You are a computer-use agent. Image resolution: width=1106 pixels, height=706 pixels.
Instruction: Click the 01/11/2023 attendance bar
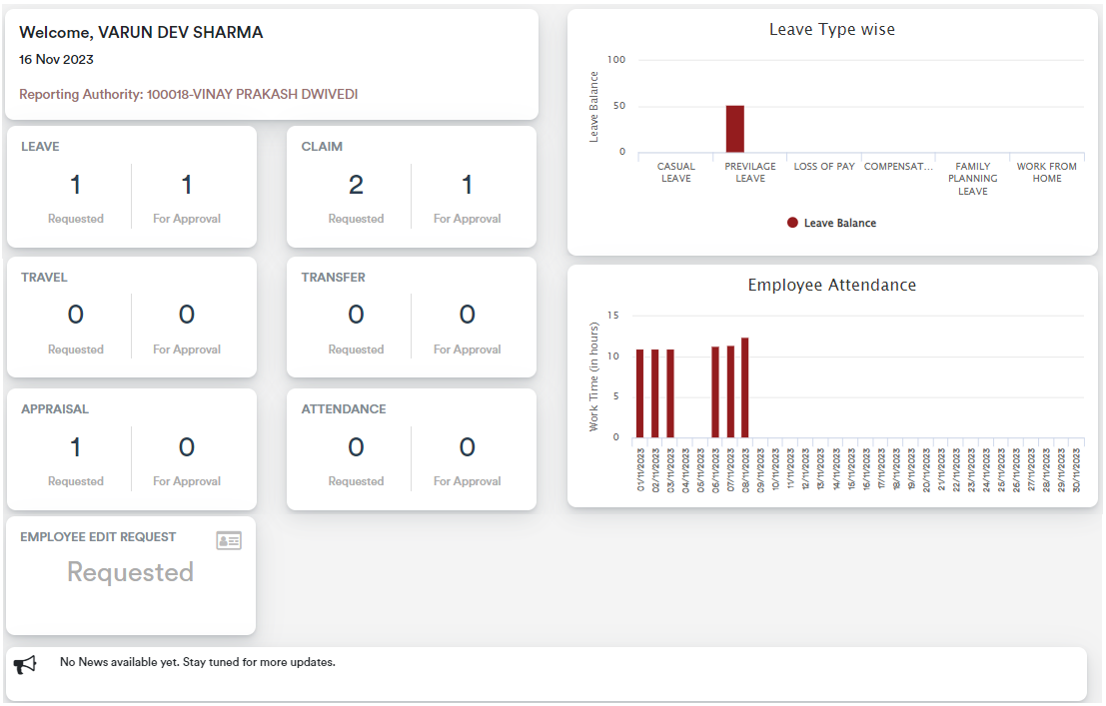click(640, 393)
